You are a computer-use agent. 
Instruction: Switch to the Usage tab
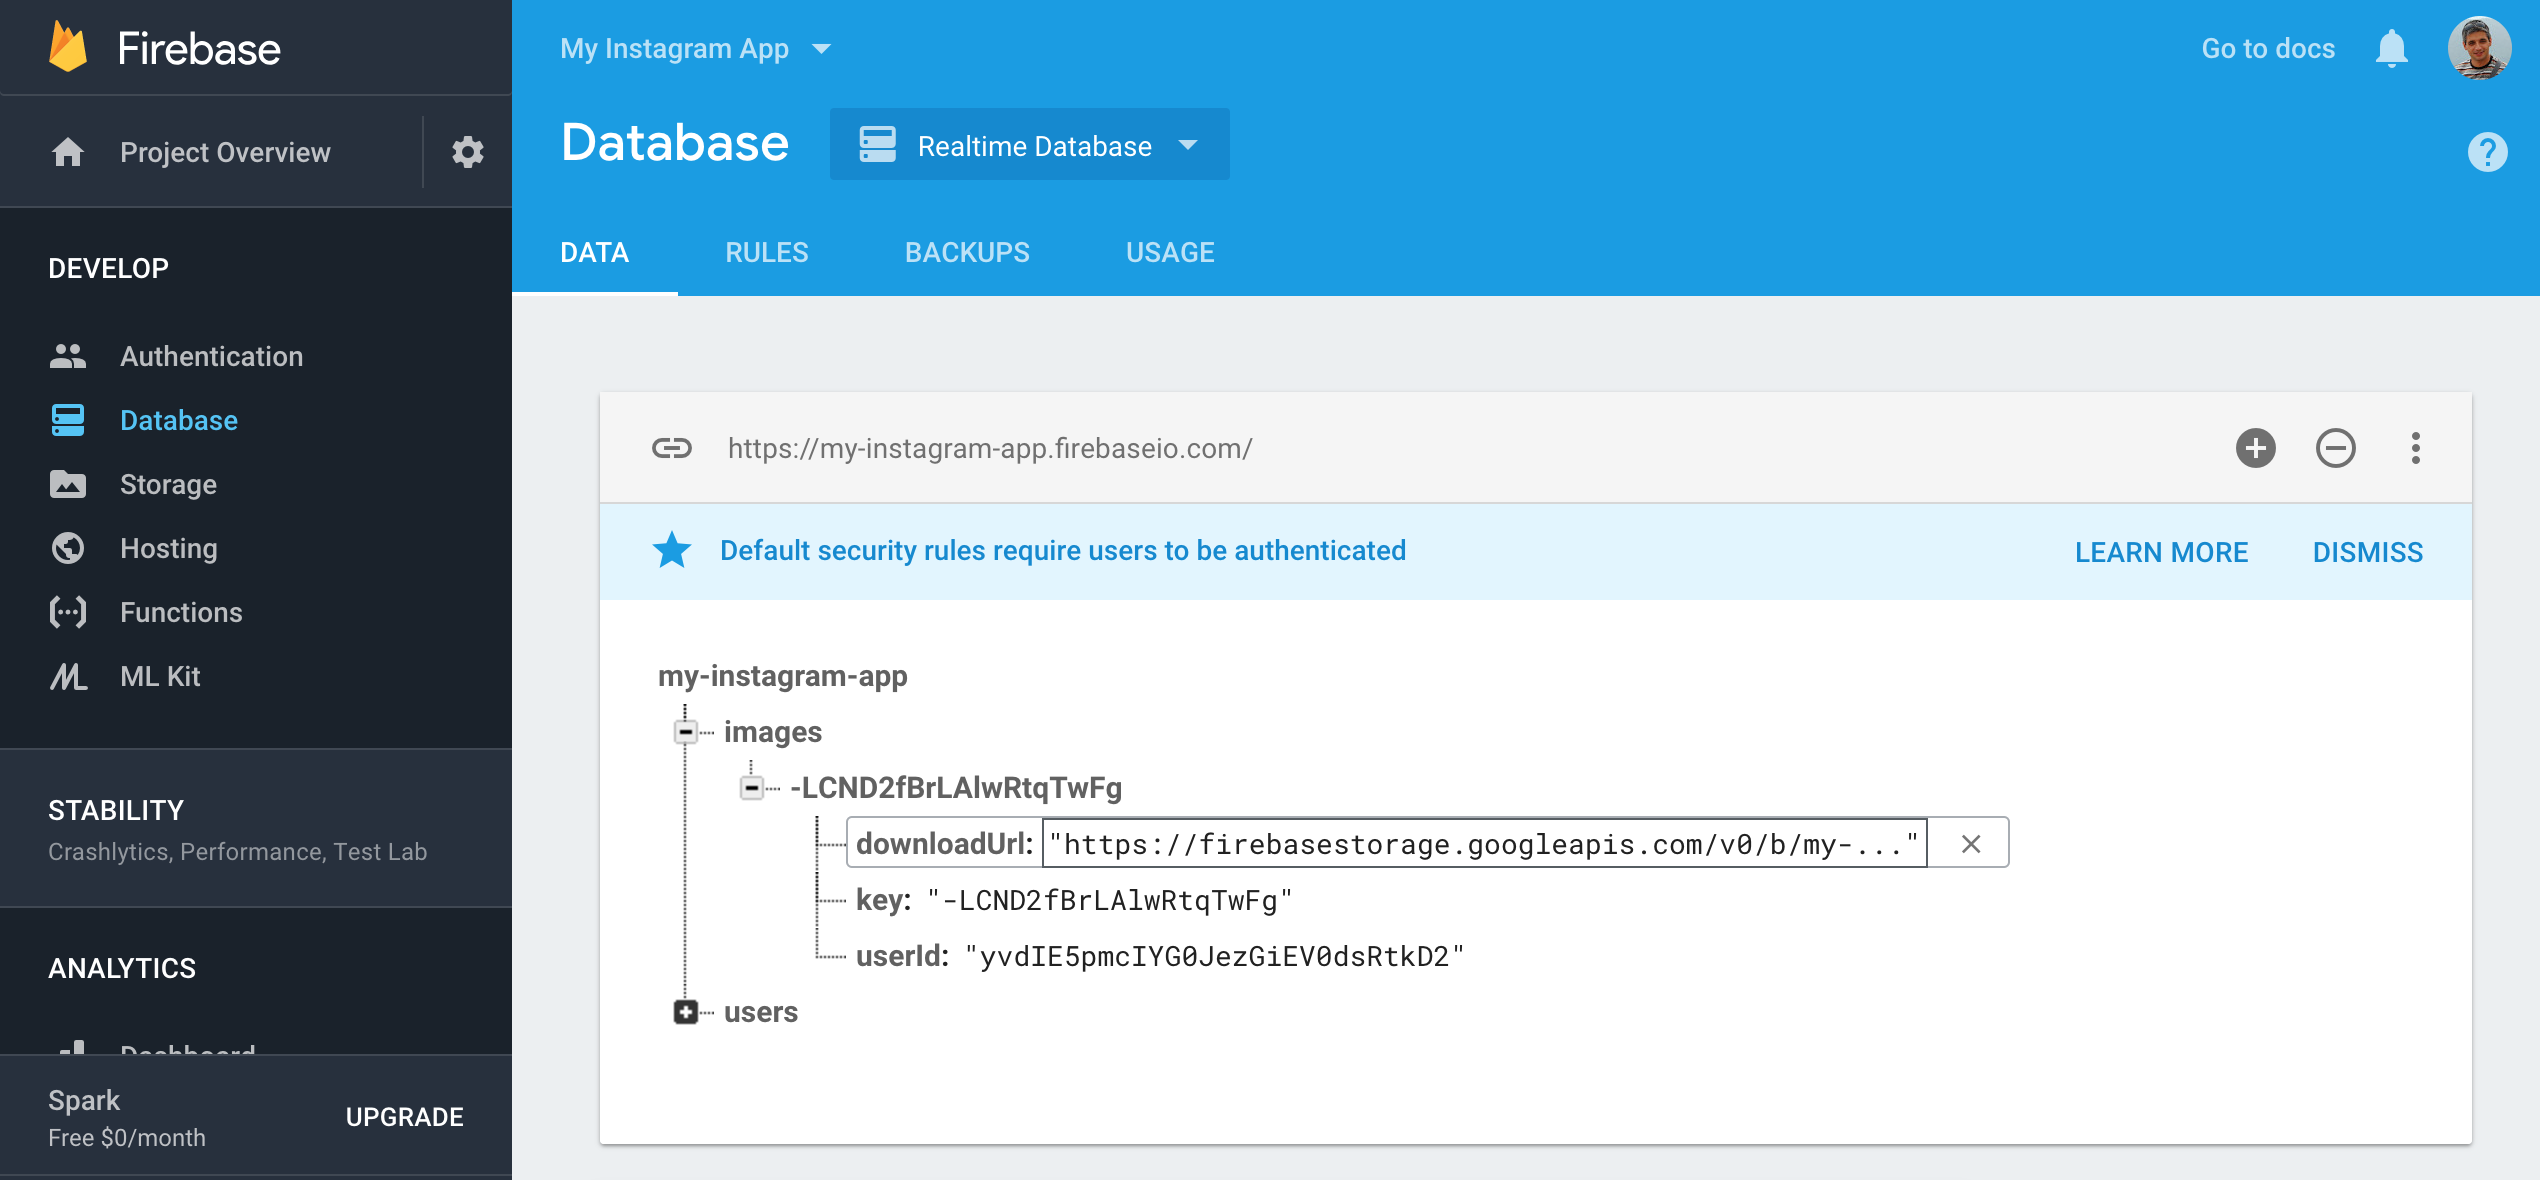coord(1170,253)
